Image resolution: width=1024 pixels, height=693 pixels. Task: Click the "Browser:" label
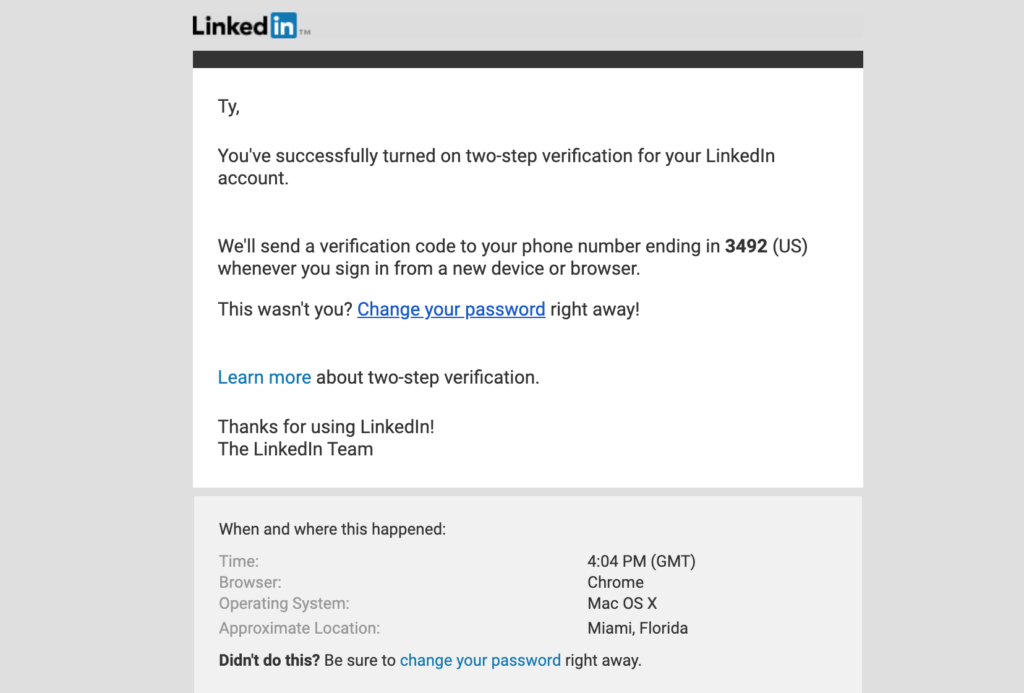[x=250, y=582]
